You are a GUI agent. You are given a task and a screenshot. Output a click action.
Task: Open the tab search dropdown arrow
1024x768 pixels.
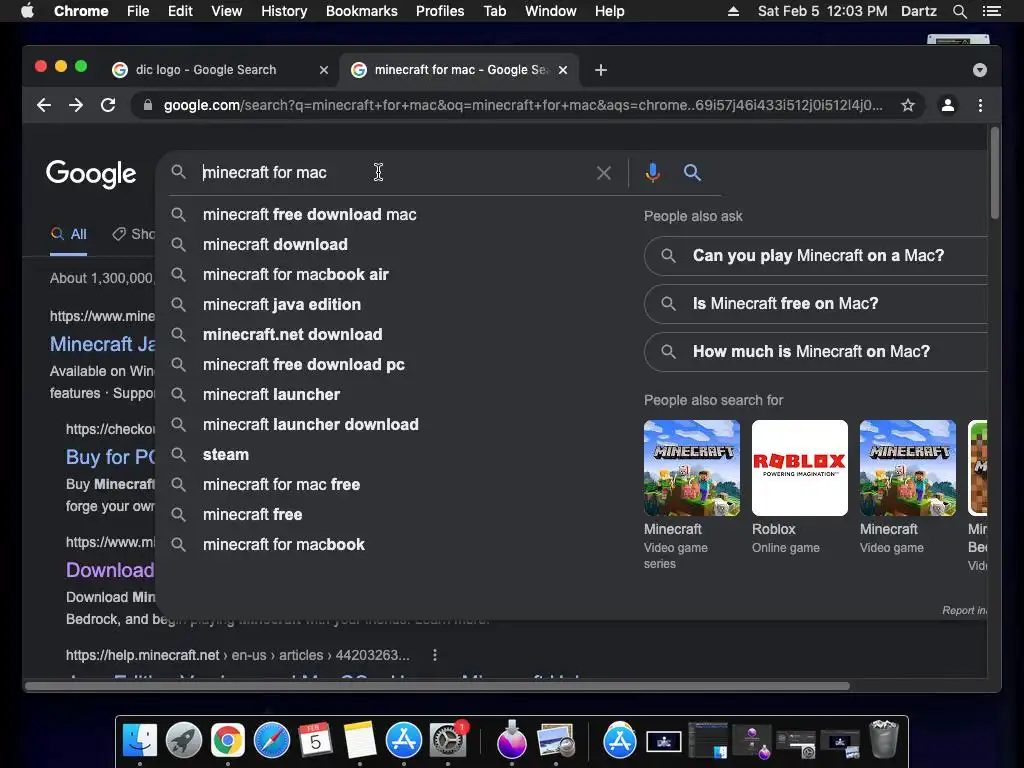[980, 70]
